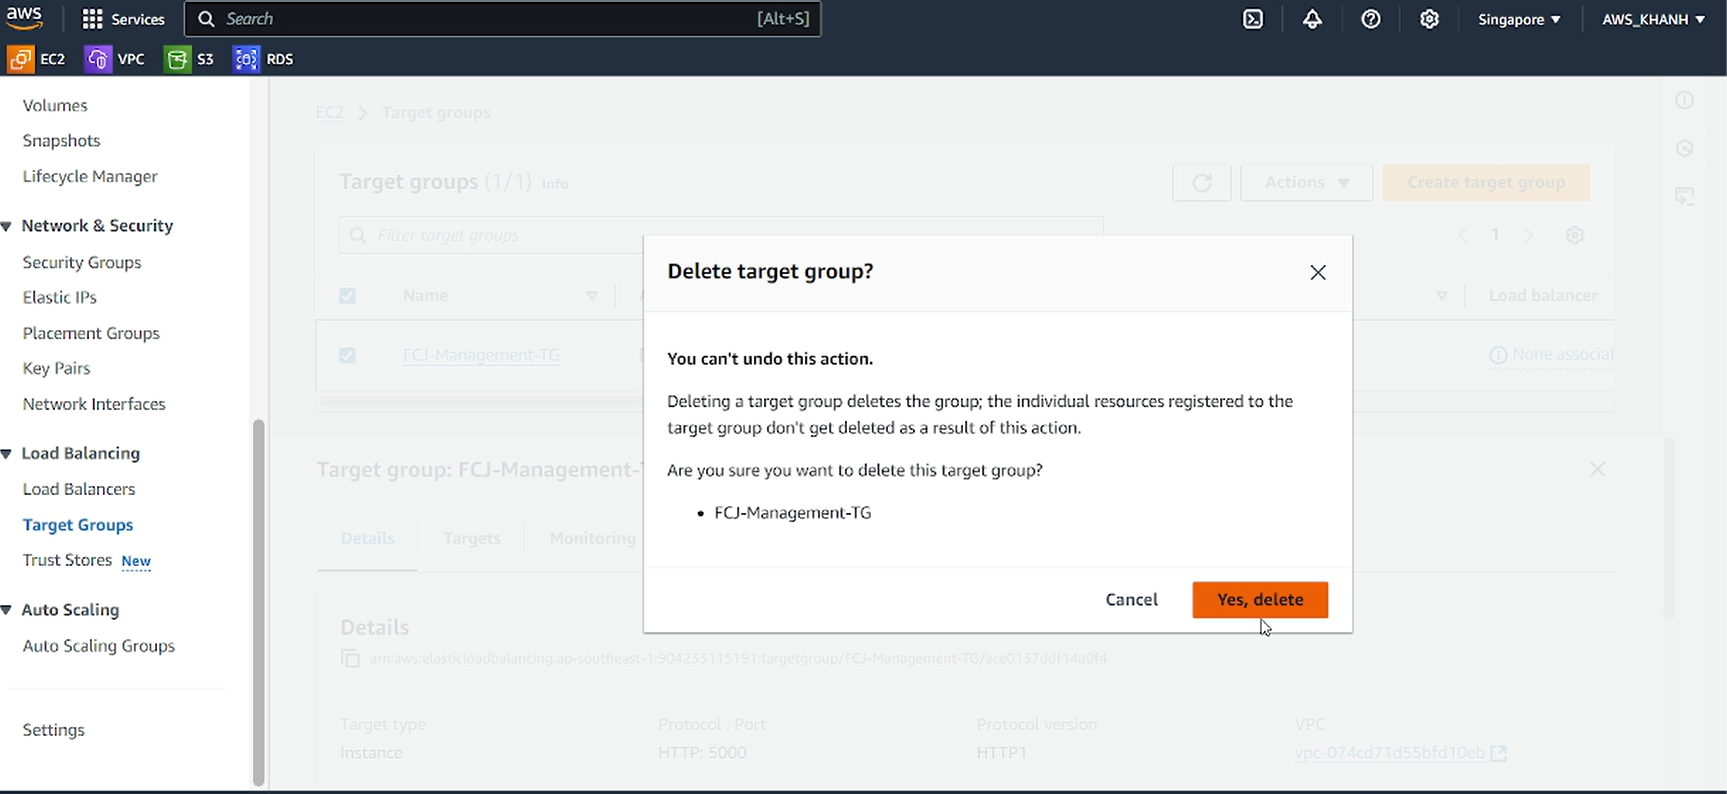Open the notifications bell
The width and height of the screenshot is (1727, 794).
(1312, 19)
